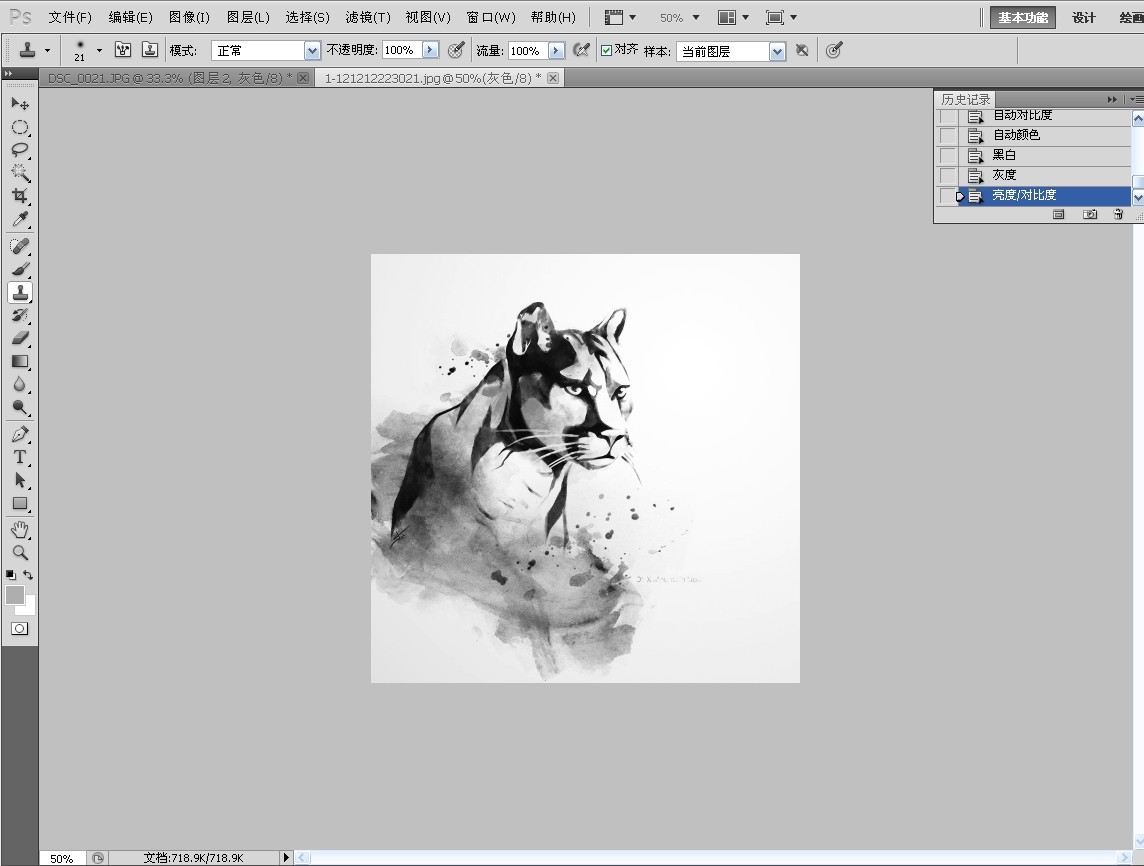Select the Lasso tool
This screenshot has width=1144, height=866.
coord(20,150)
